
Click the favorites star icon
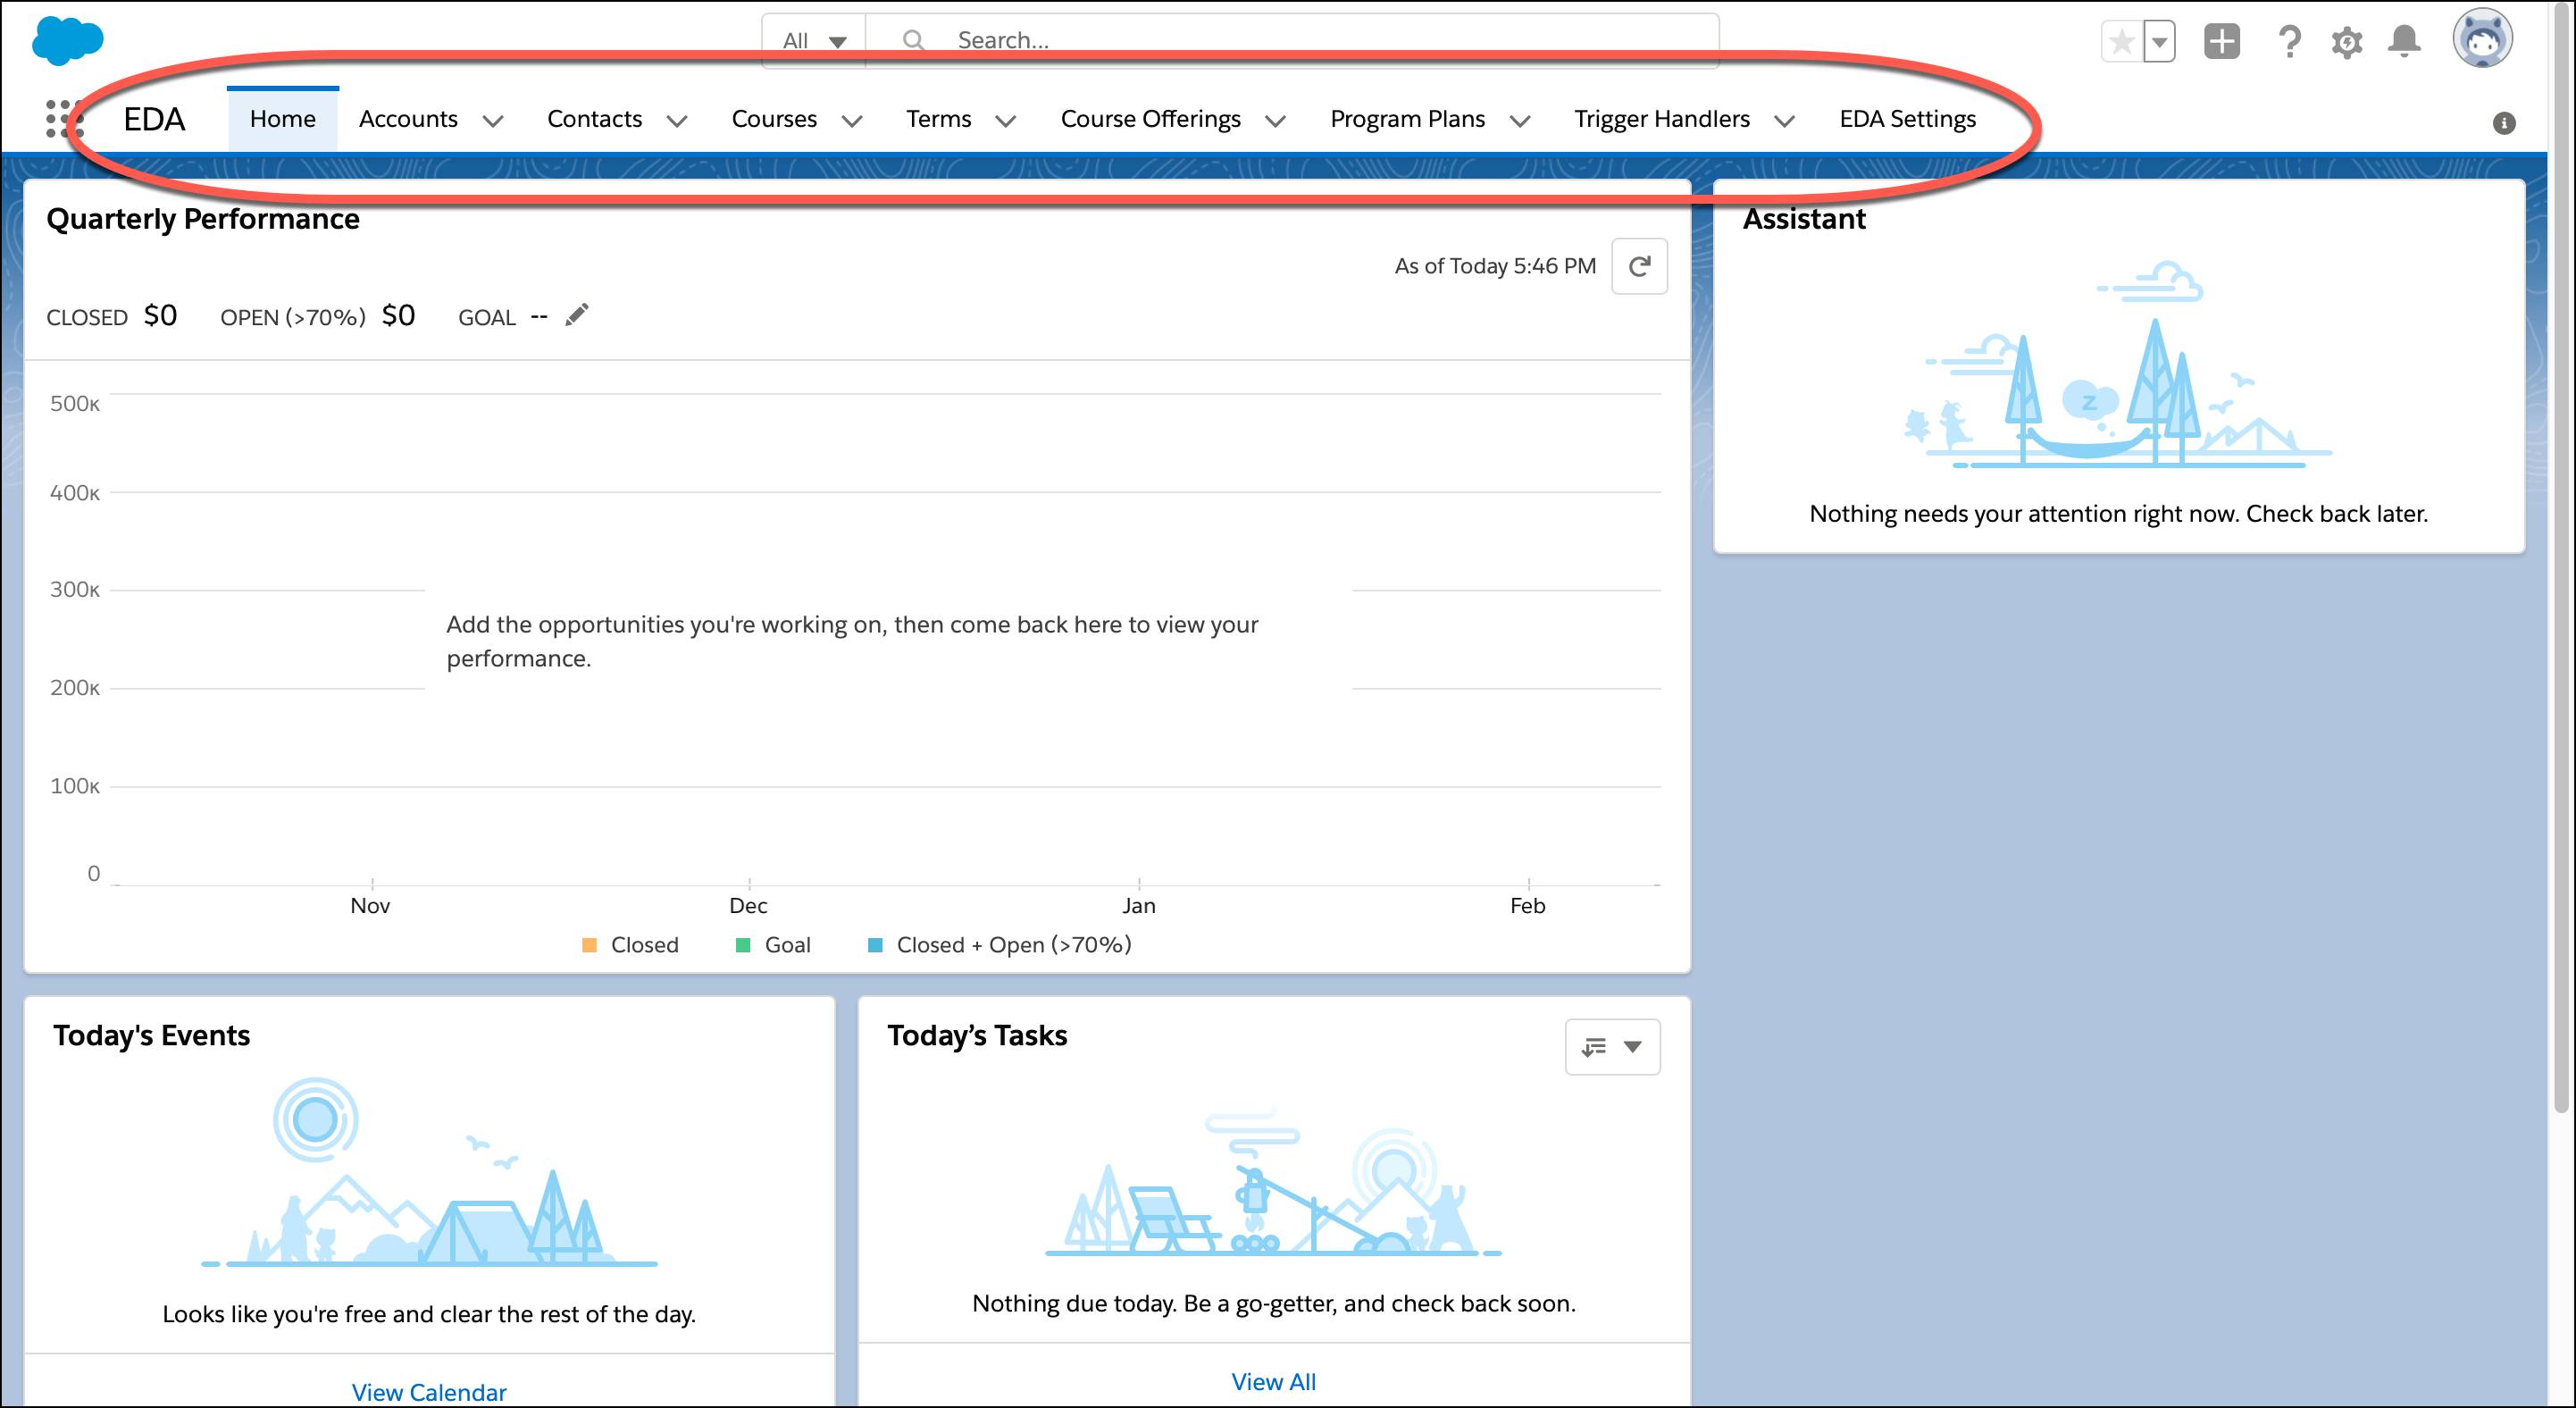point(2121,42)
